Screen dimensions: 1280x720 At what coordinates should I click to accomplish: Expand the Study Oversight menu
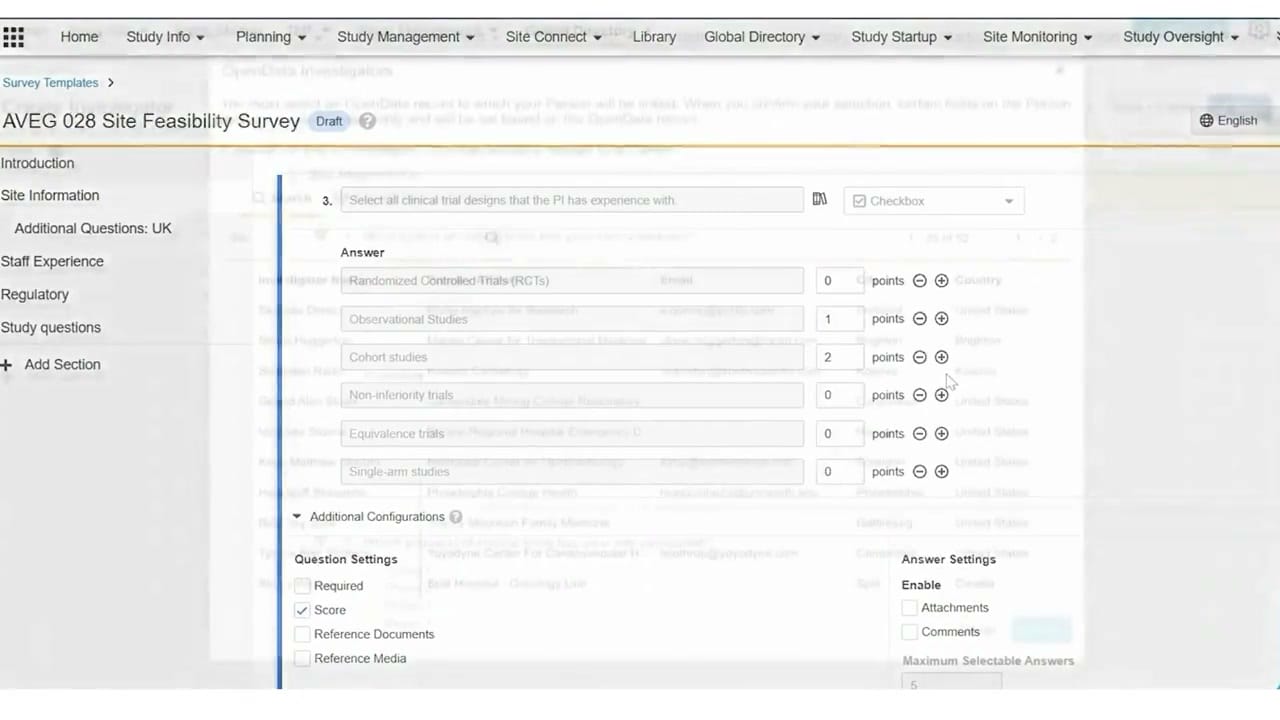(x=1180, y=37)
